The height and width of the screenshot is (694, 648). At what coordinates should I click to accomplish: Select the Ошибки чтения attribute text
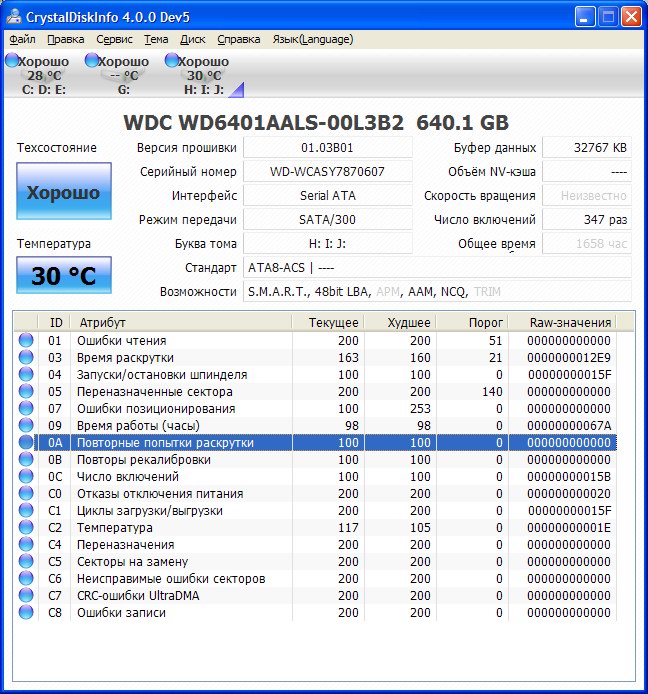tap(122, 340)
